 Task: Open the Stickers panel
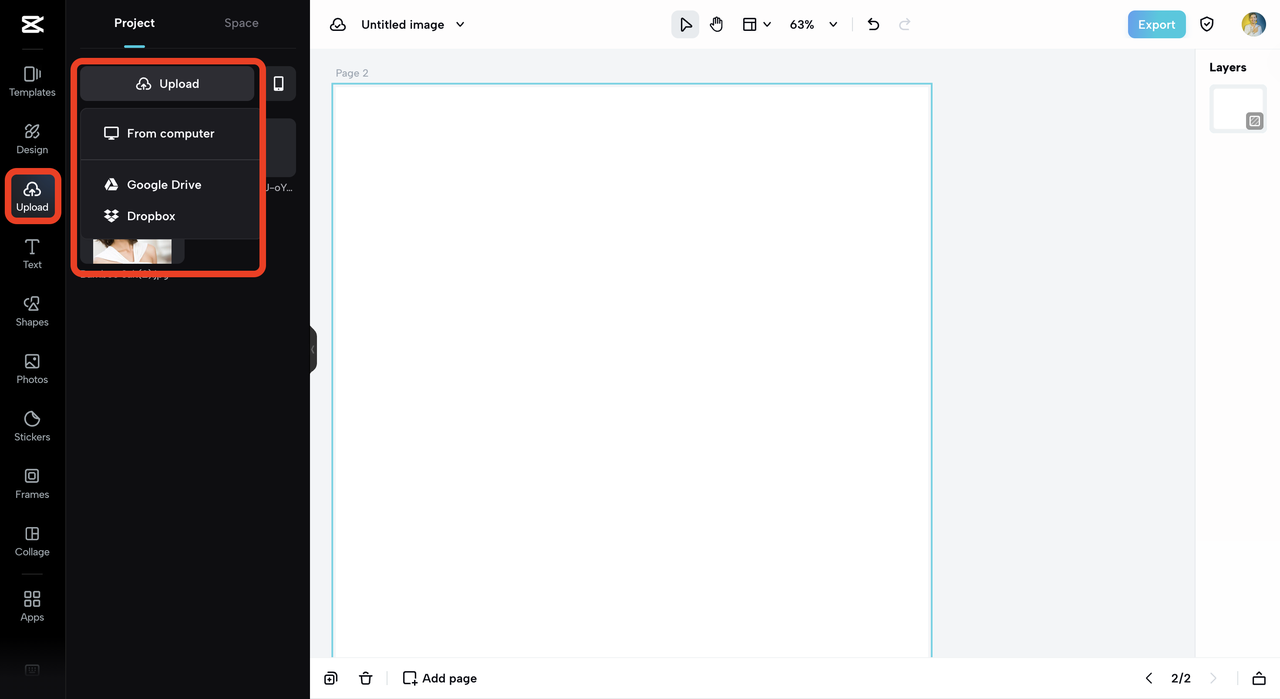pos(32,426)
